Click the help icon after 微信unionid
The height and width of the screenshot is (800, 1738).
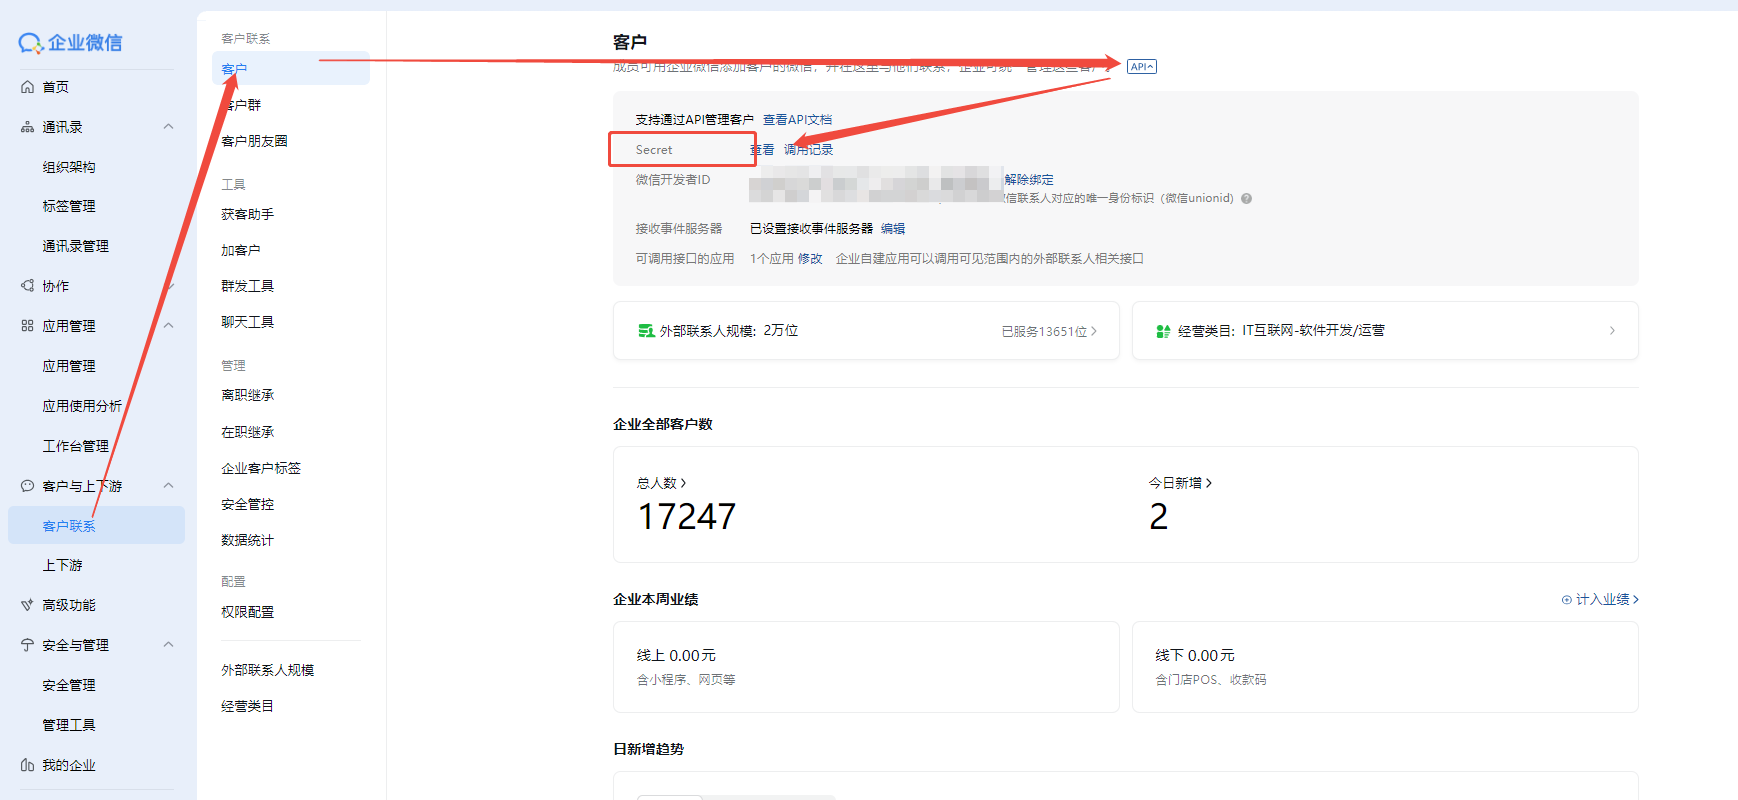[1246, 199]
